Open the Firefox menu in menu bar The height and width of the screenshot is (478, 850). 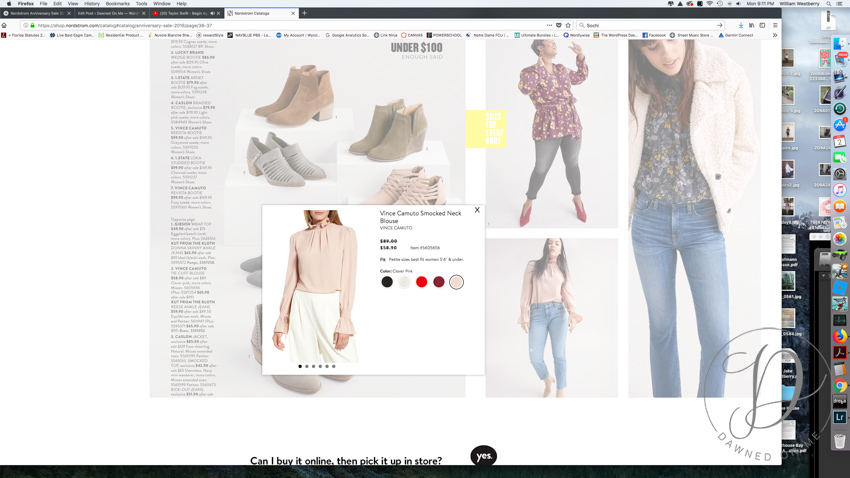[25, 3]
